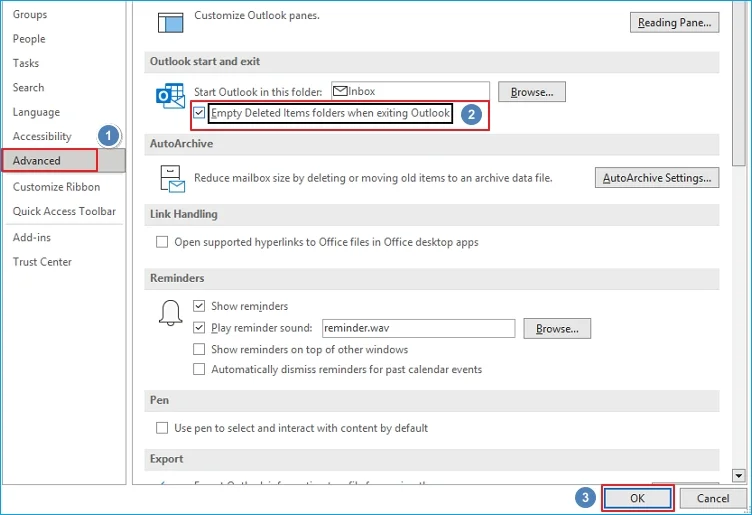Image resolution: width=752 pixels, height=515 pixels.
Task: Select the Advanced category in sidebar
Action: pos(49,160)
